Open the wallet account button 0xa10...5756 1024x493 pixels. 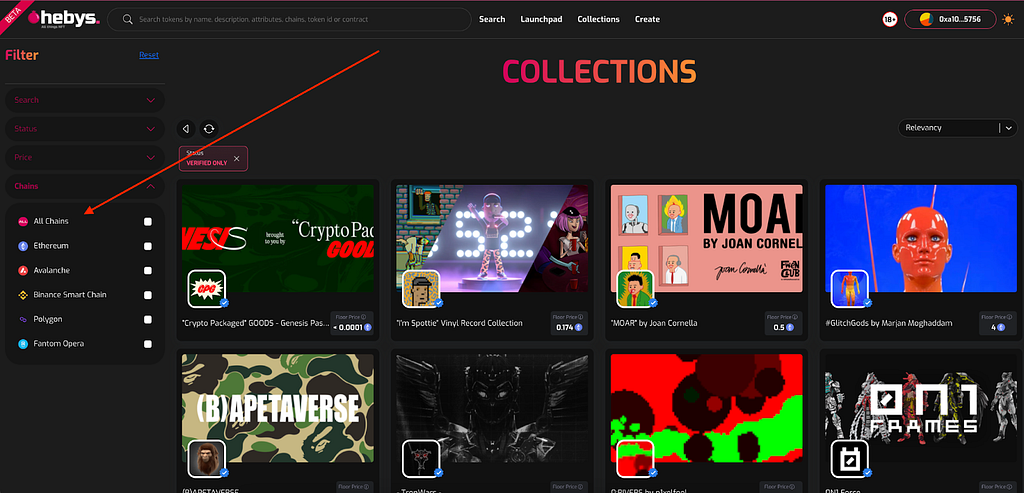pyautogui.click(x=950, y=20)
